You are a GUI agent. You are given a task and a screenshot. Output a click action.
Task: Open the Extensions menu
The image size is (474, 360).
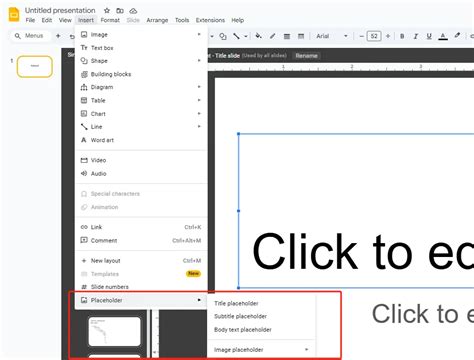210,20
